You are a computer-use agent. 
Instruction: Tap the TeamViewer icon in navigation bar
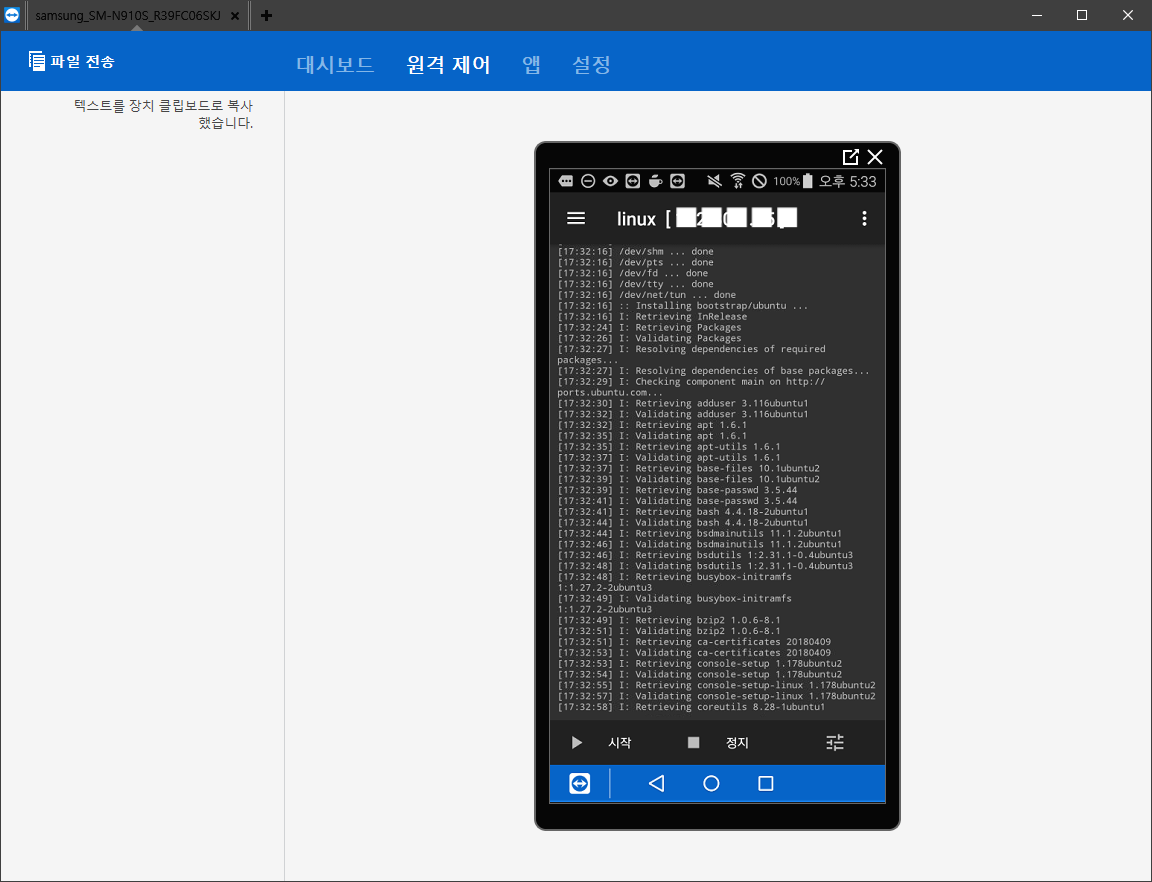click(580, 784)
